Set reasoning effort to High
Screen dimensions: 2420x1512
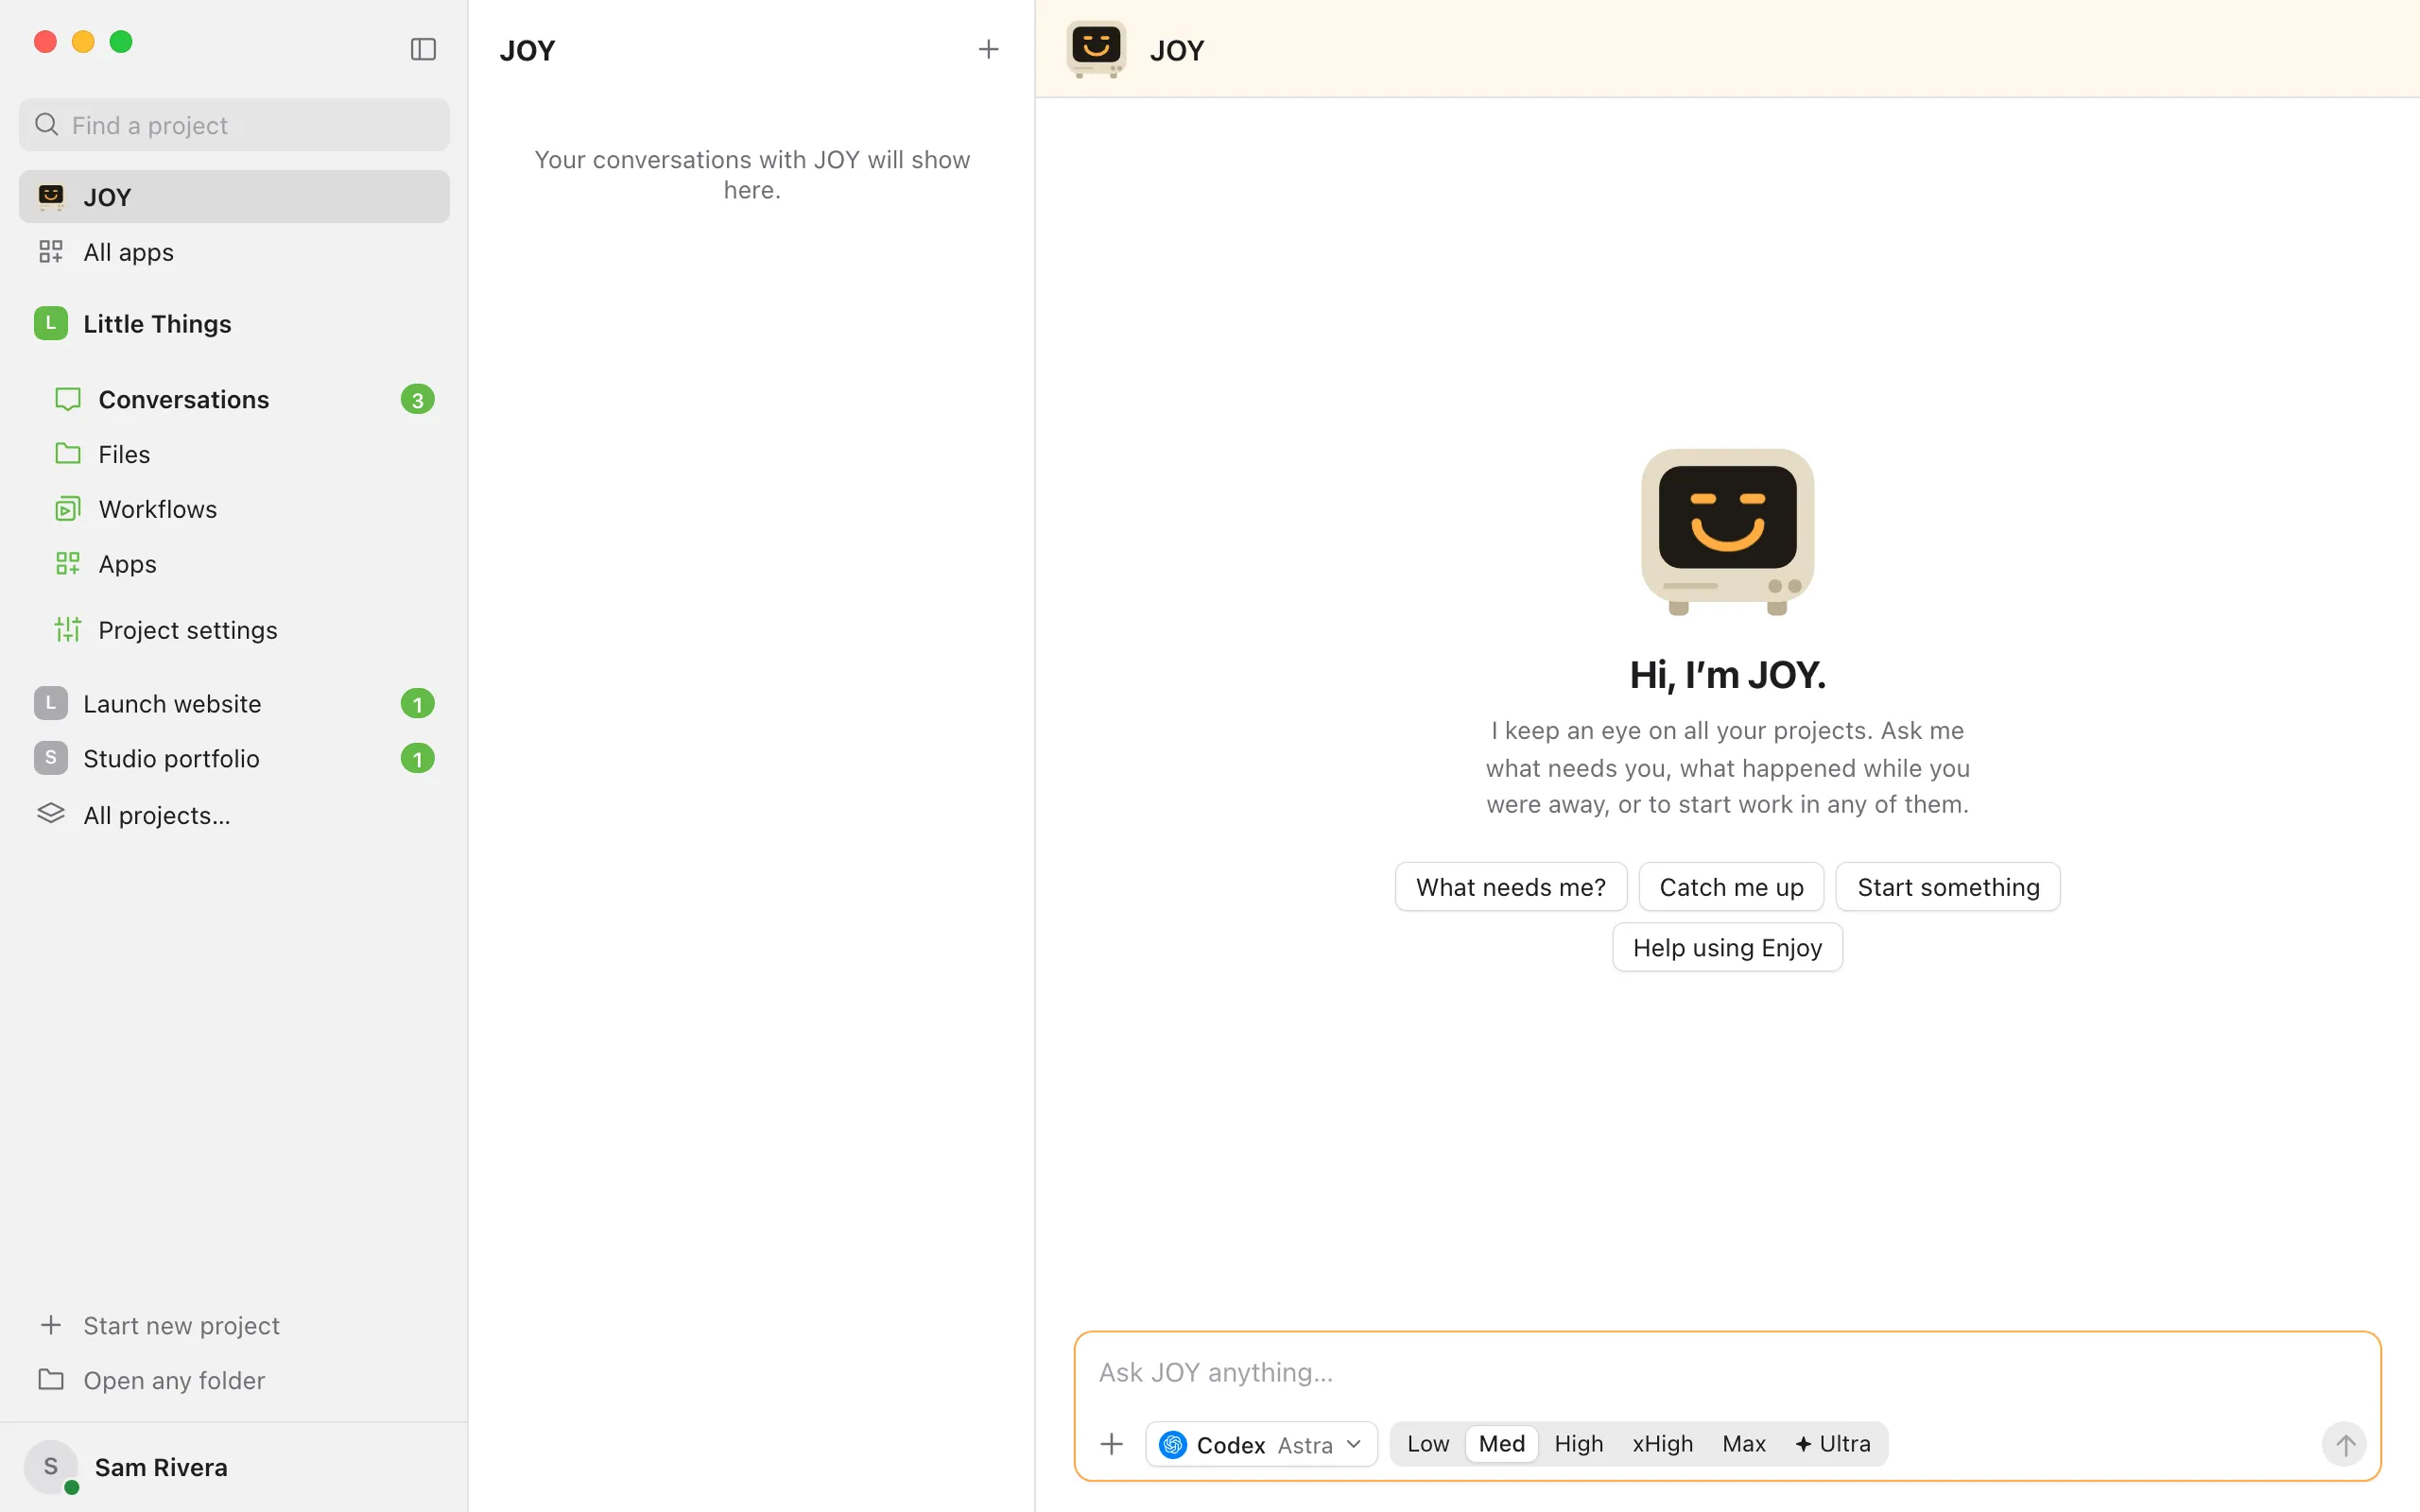tap(1578, 1444)
